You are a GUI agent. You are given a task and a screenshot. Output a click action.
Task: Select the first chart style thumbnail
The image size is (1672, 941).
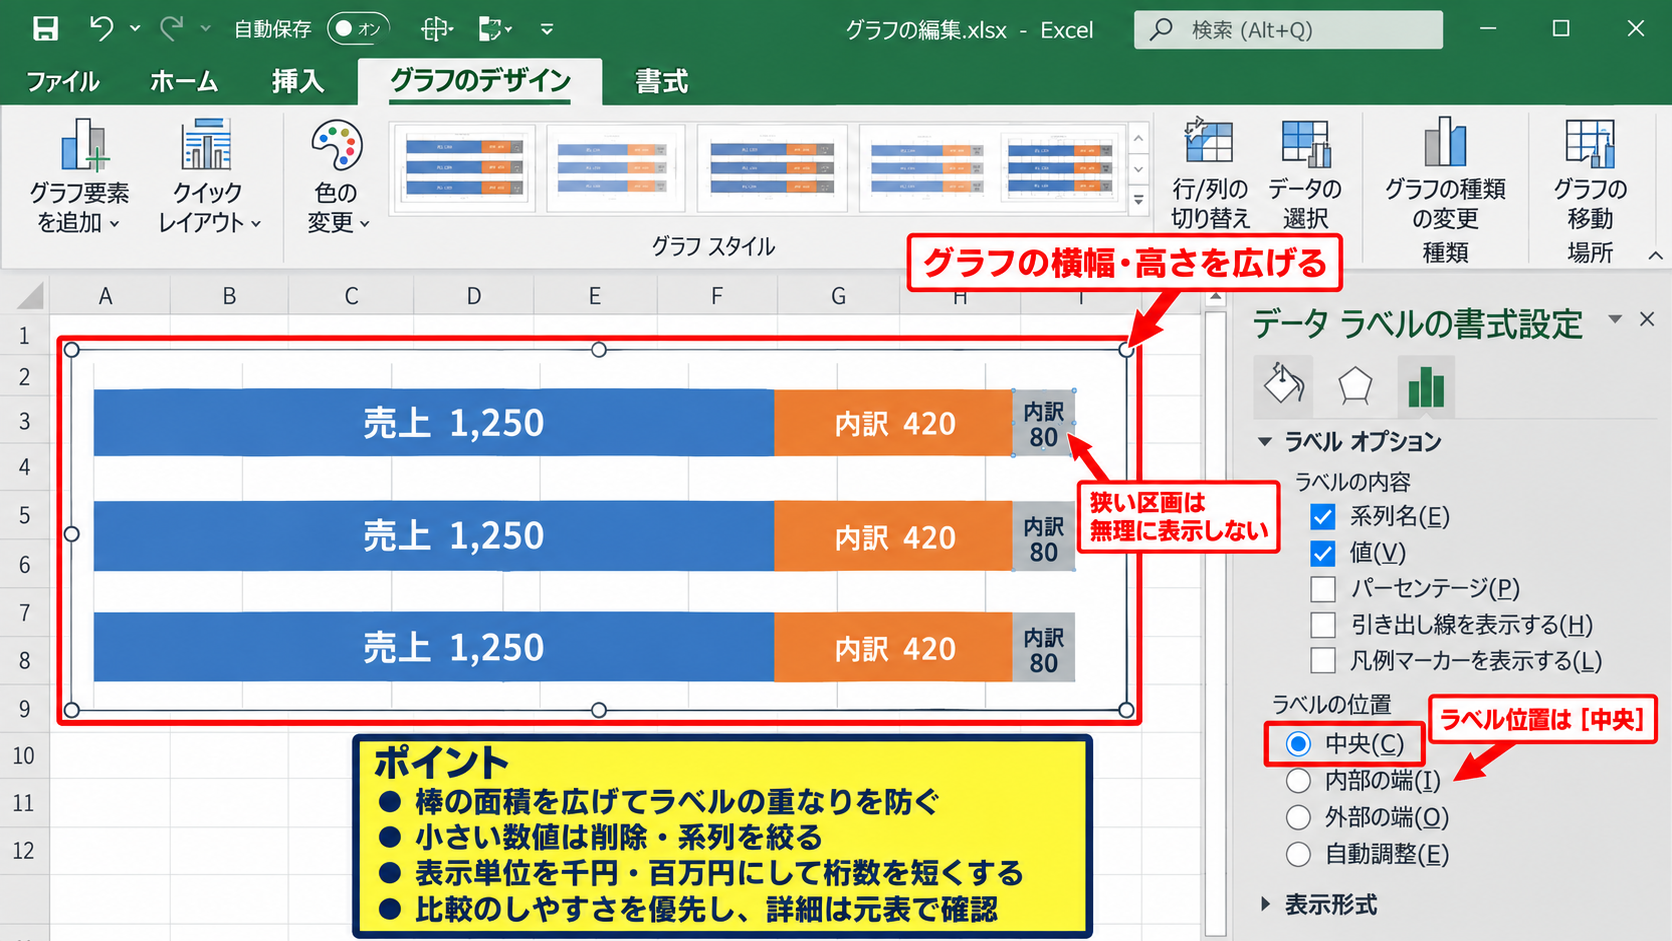463,167
